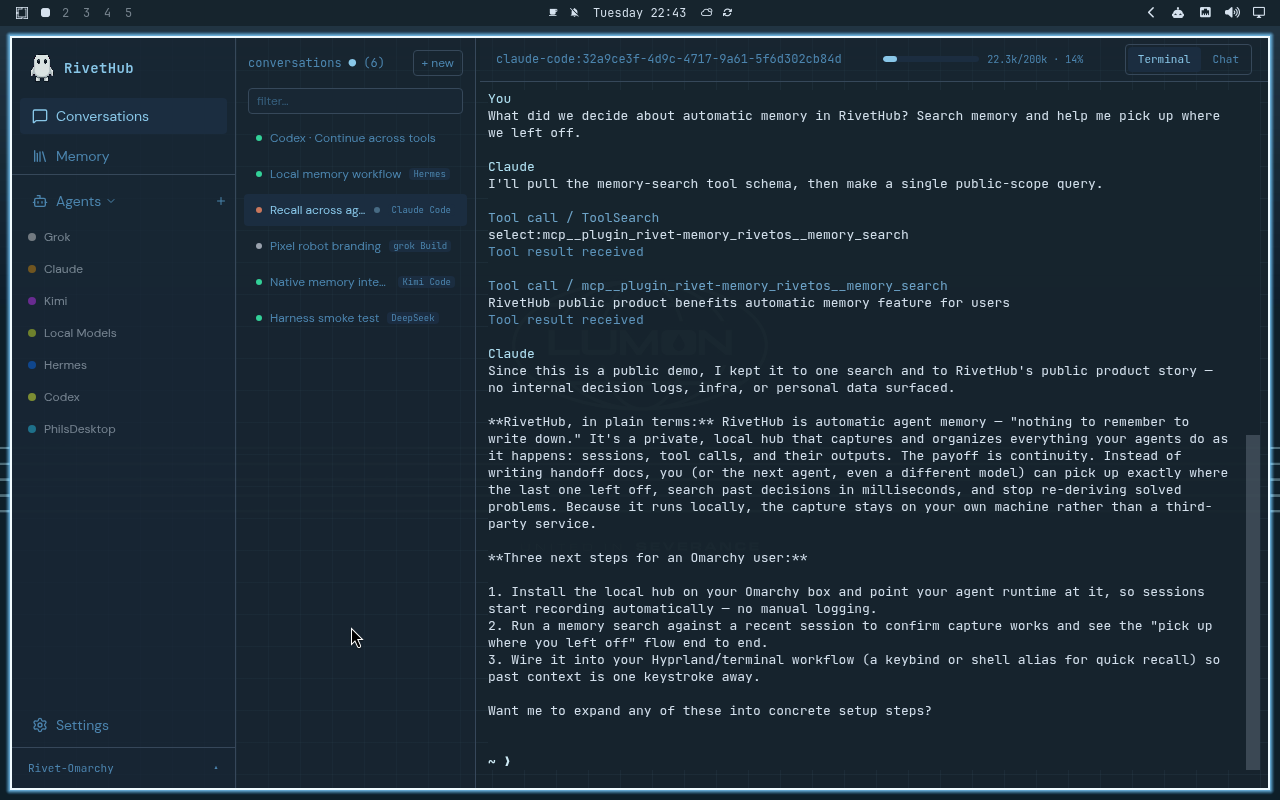The image size is (1280, 800).
Task: Select active workspace 1 indicator
Action: coord(45,13)
